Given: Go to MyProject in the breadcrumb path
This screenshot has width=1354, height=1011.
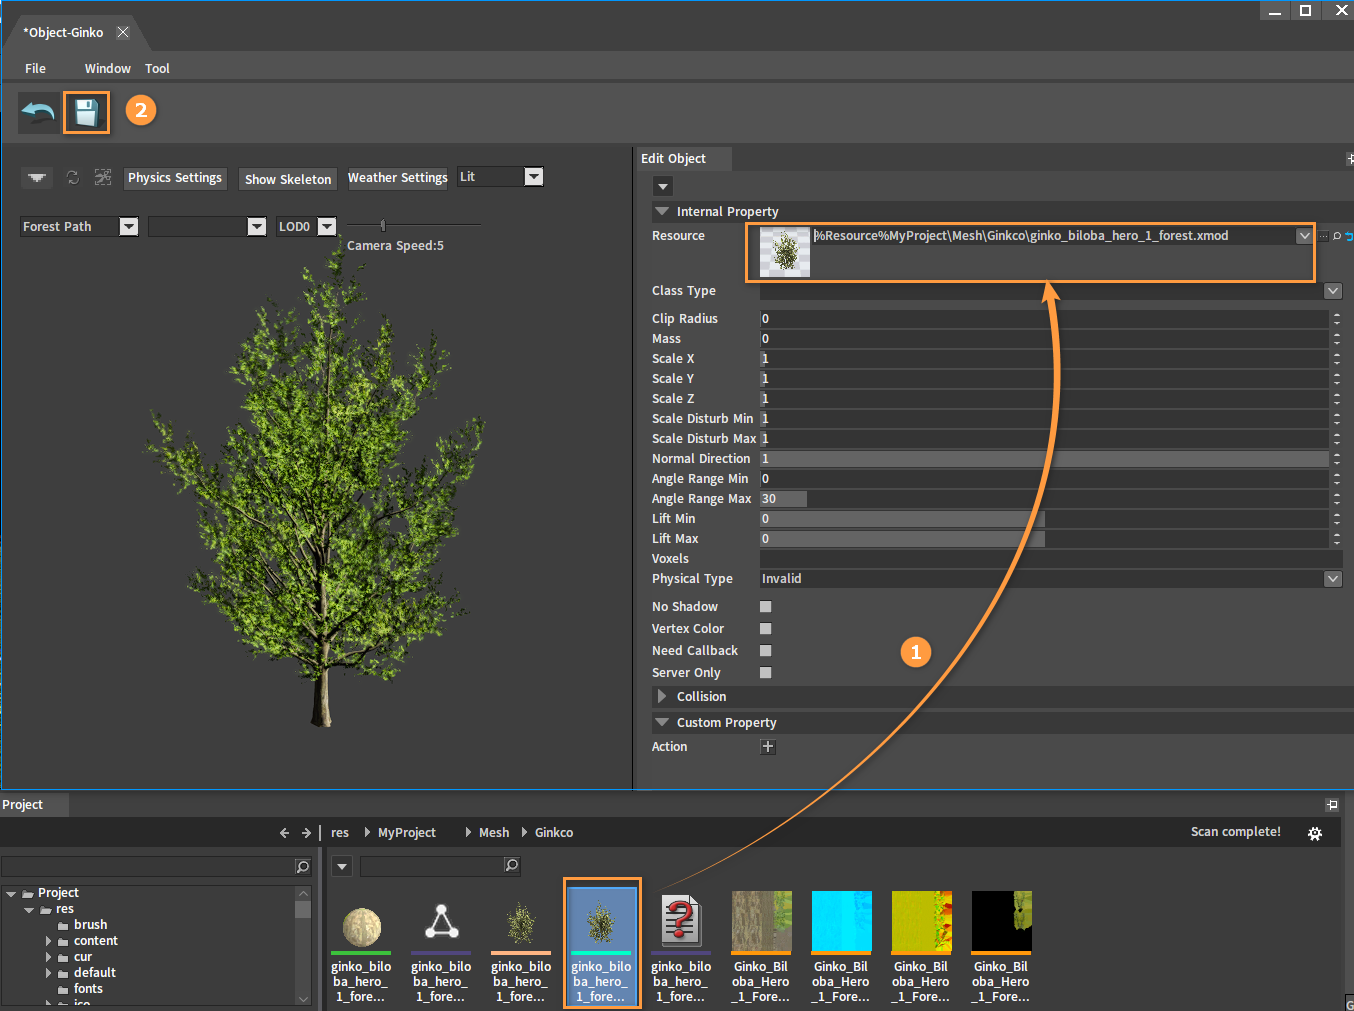Looking at the screenshot, I should tap(407, 833).
